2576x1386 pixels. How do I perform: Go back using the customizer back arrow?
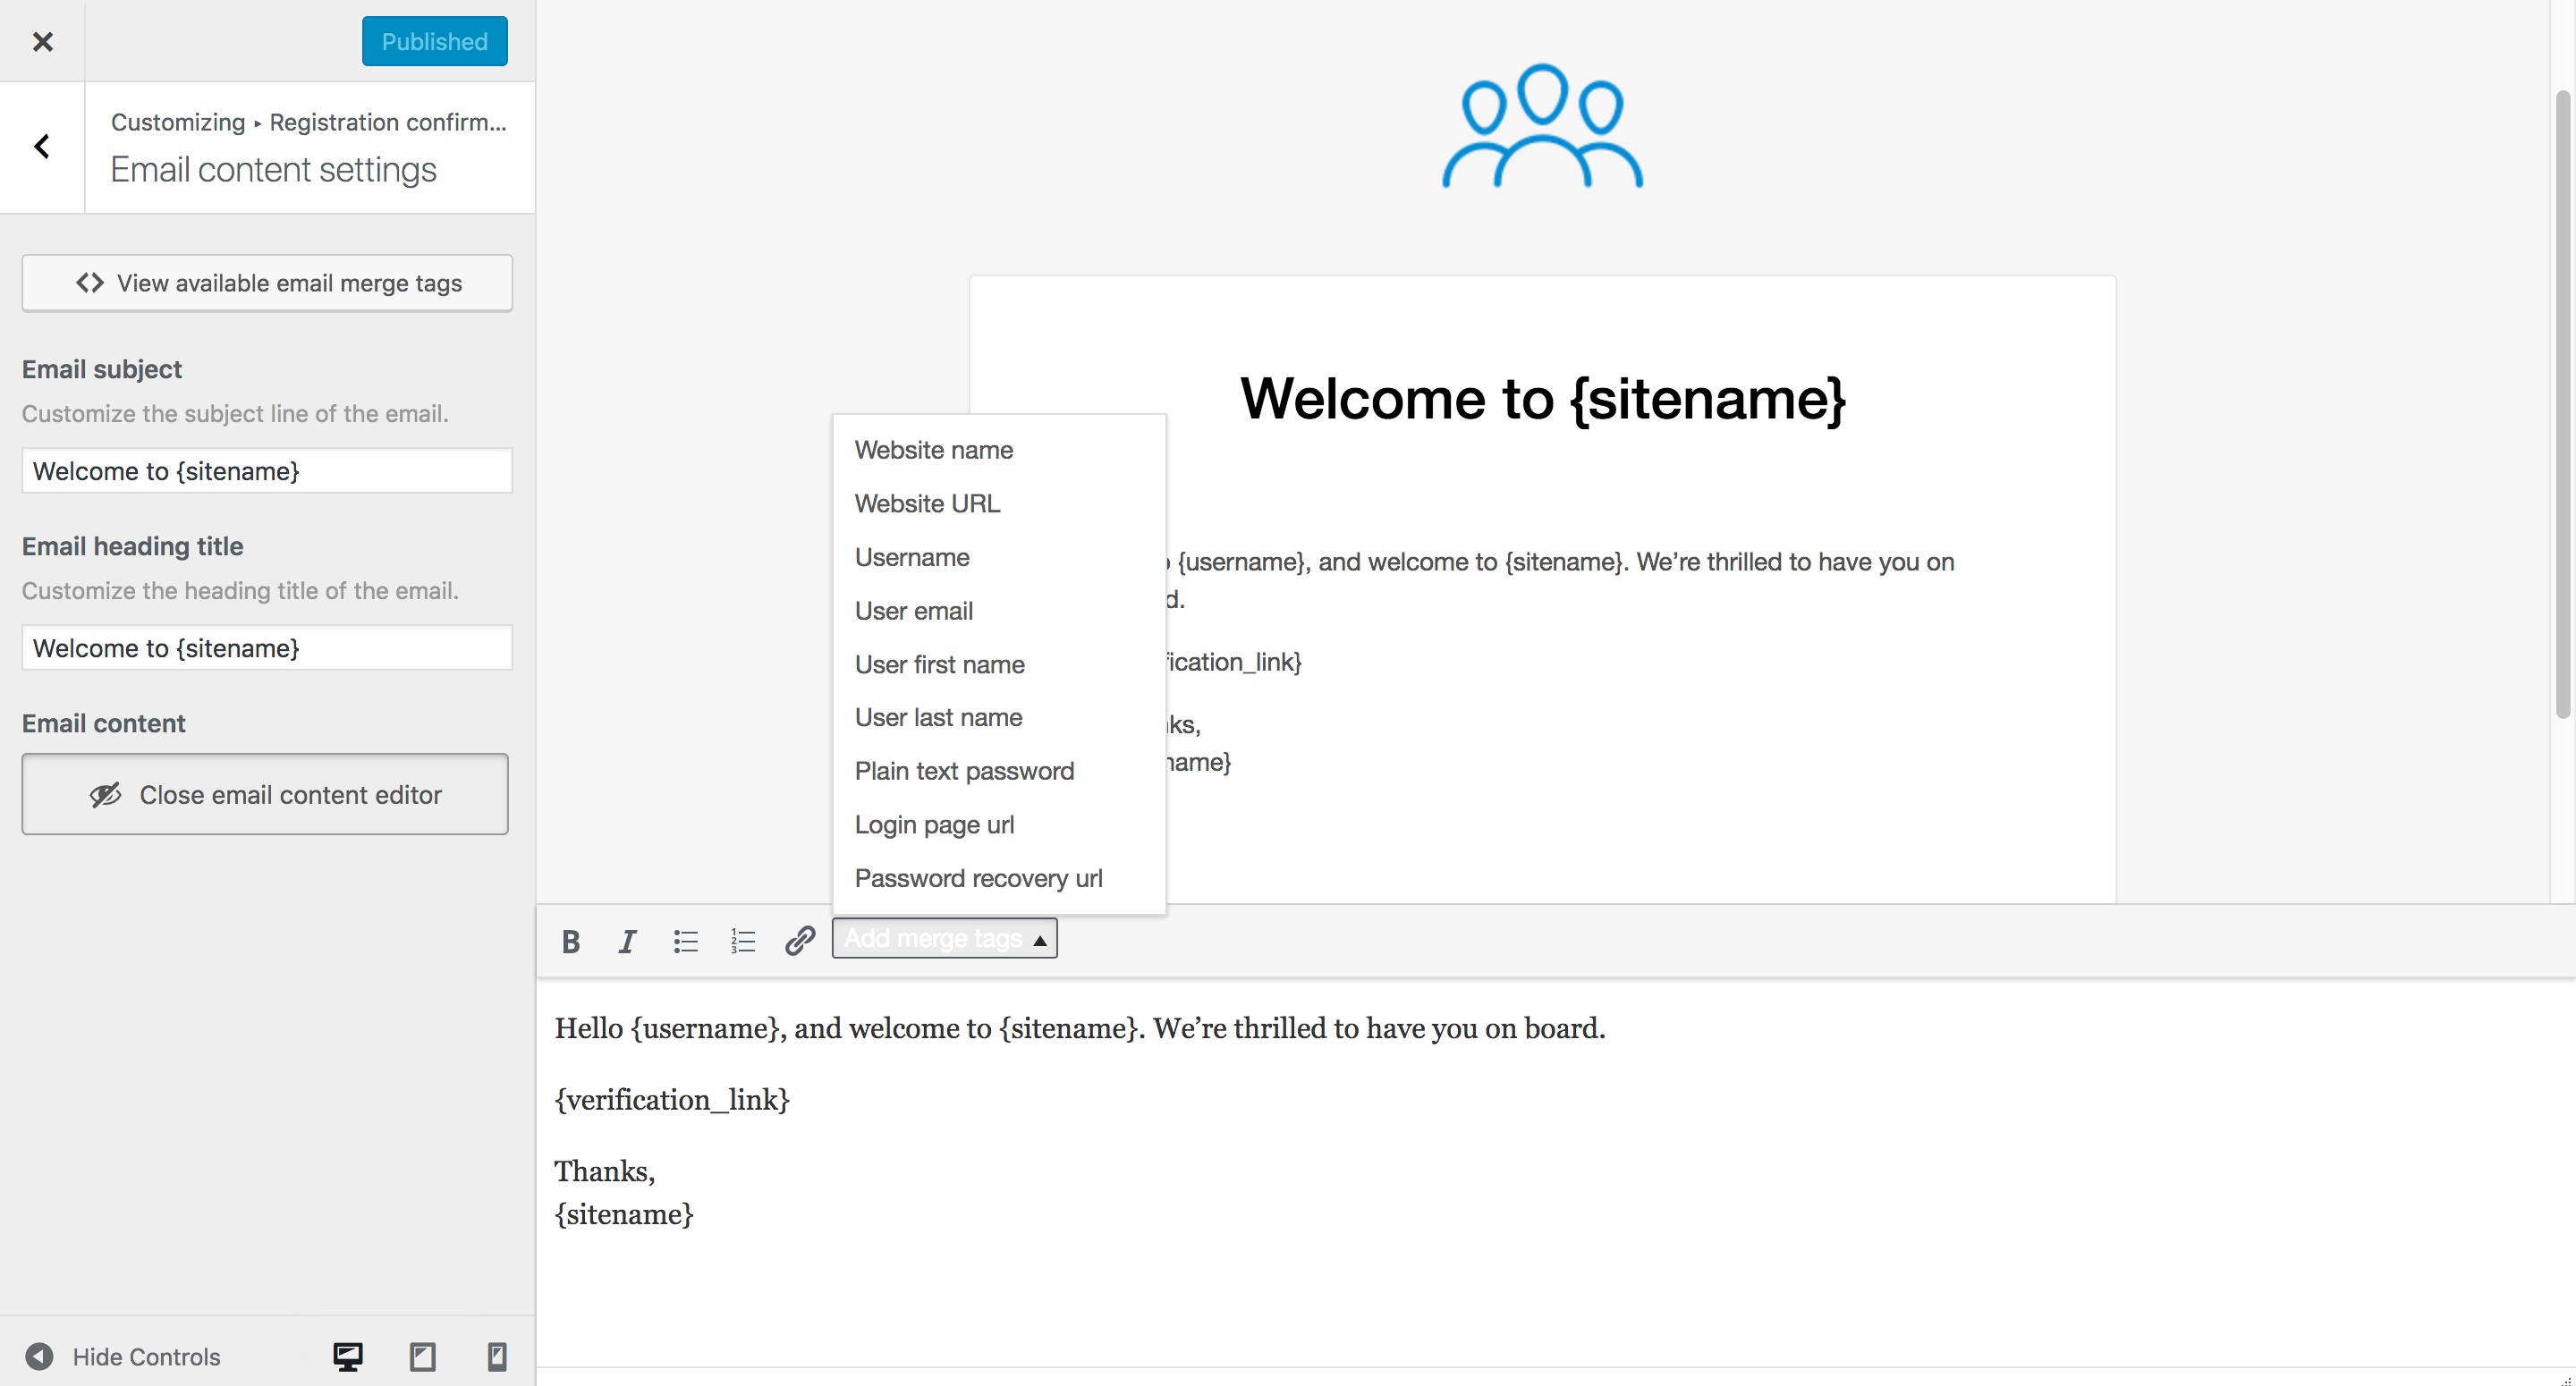click(42, 146)
